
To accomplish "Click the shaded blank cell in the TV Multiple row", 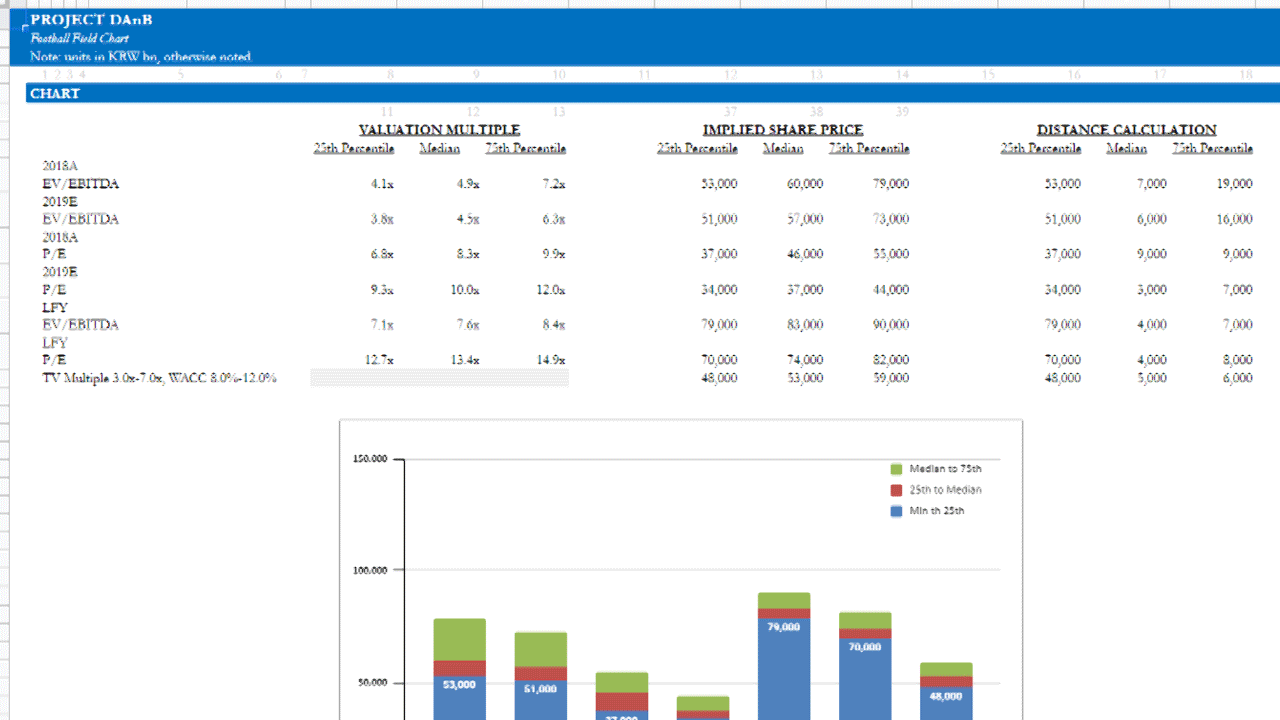I will coord(440,378).
